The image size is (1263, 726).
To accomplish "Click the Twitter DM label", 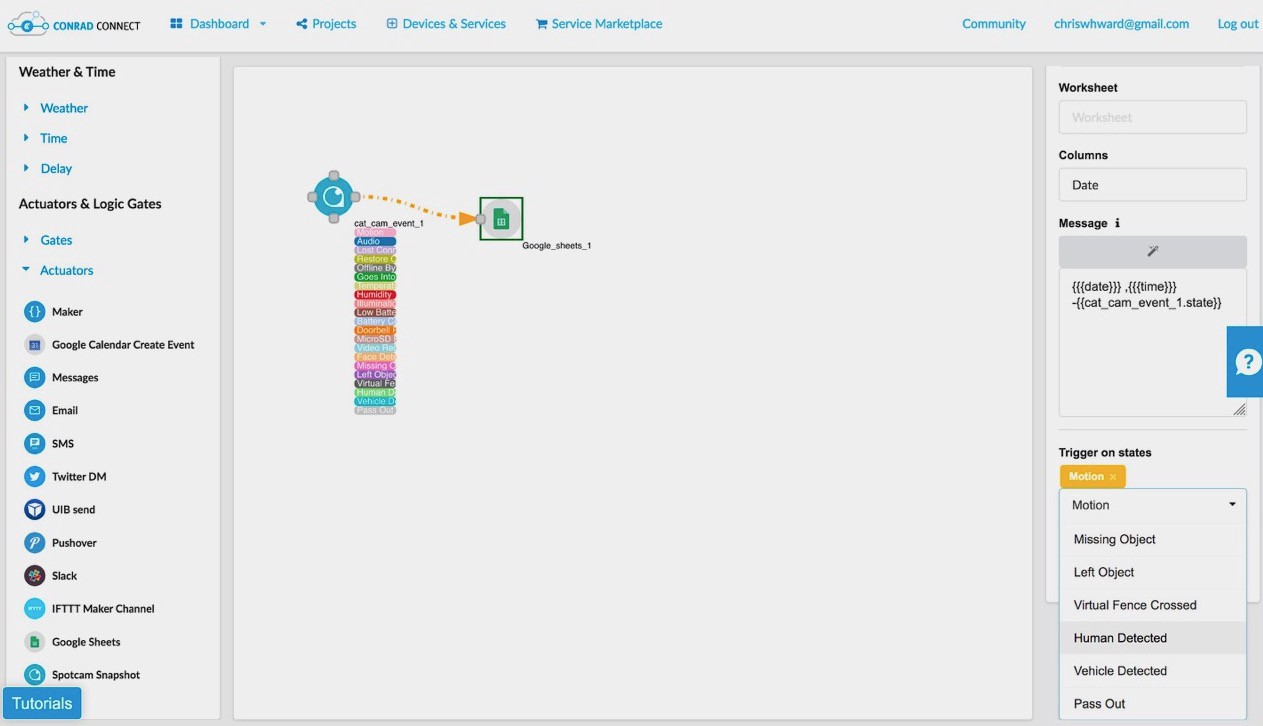I will pyautogui.click(x=79, y=477).
